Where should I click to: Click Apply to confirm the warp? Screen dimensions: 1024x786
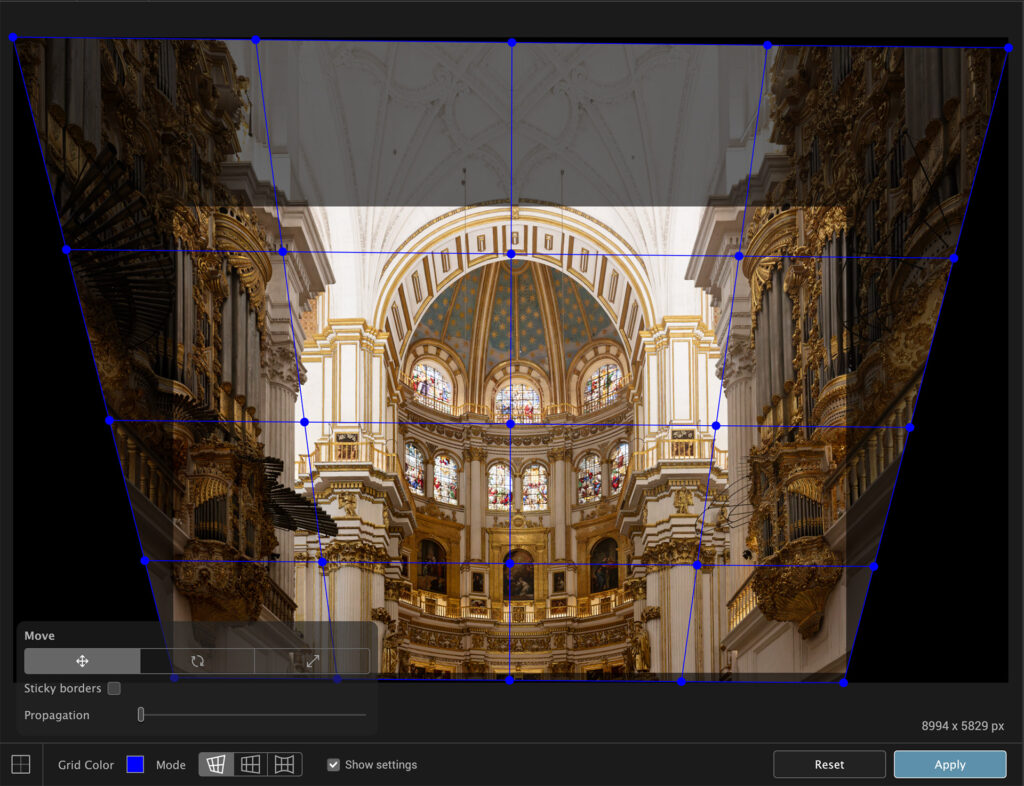click(x=949, y=765)
